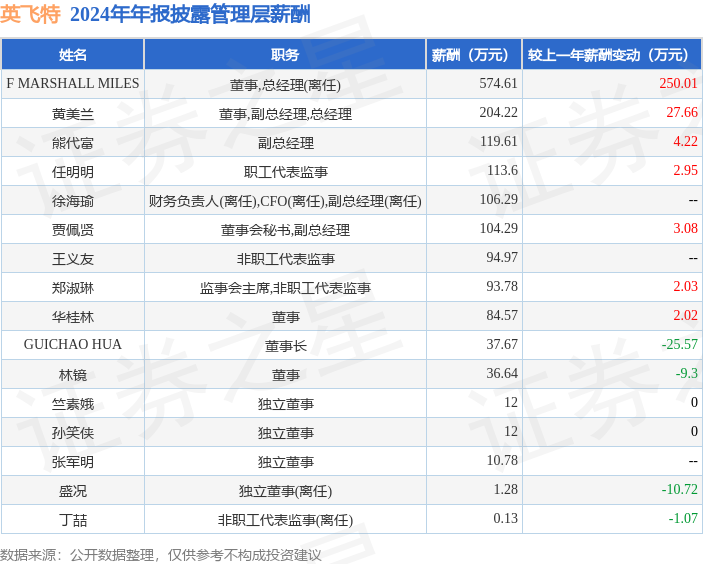Image resolution: width=703 pixels, height=564 pixels.
Task: Click change value 3.08
Action: 686,228
